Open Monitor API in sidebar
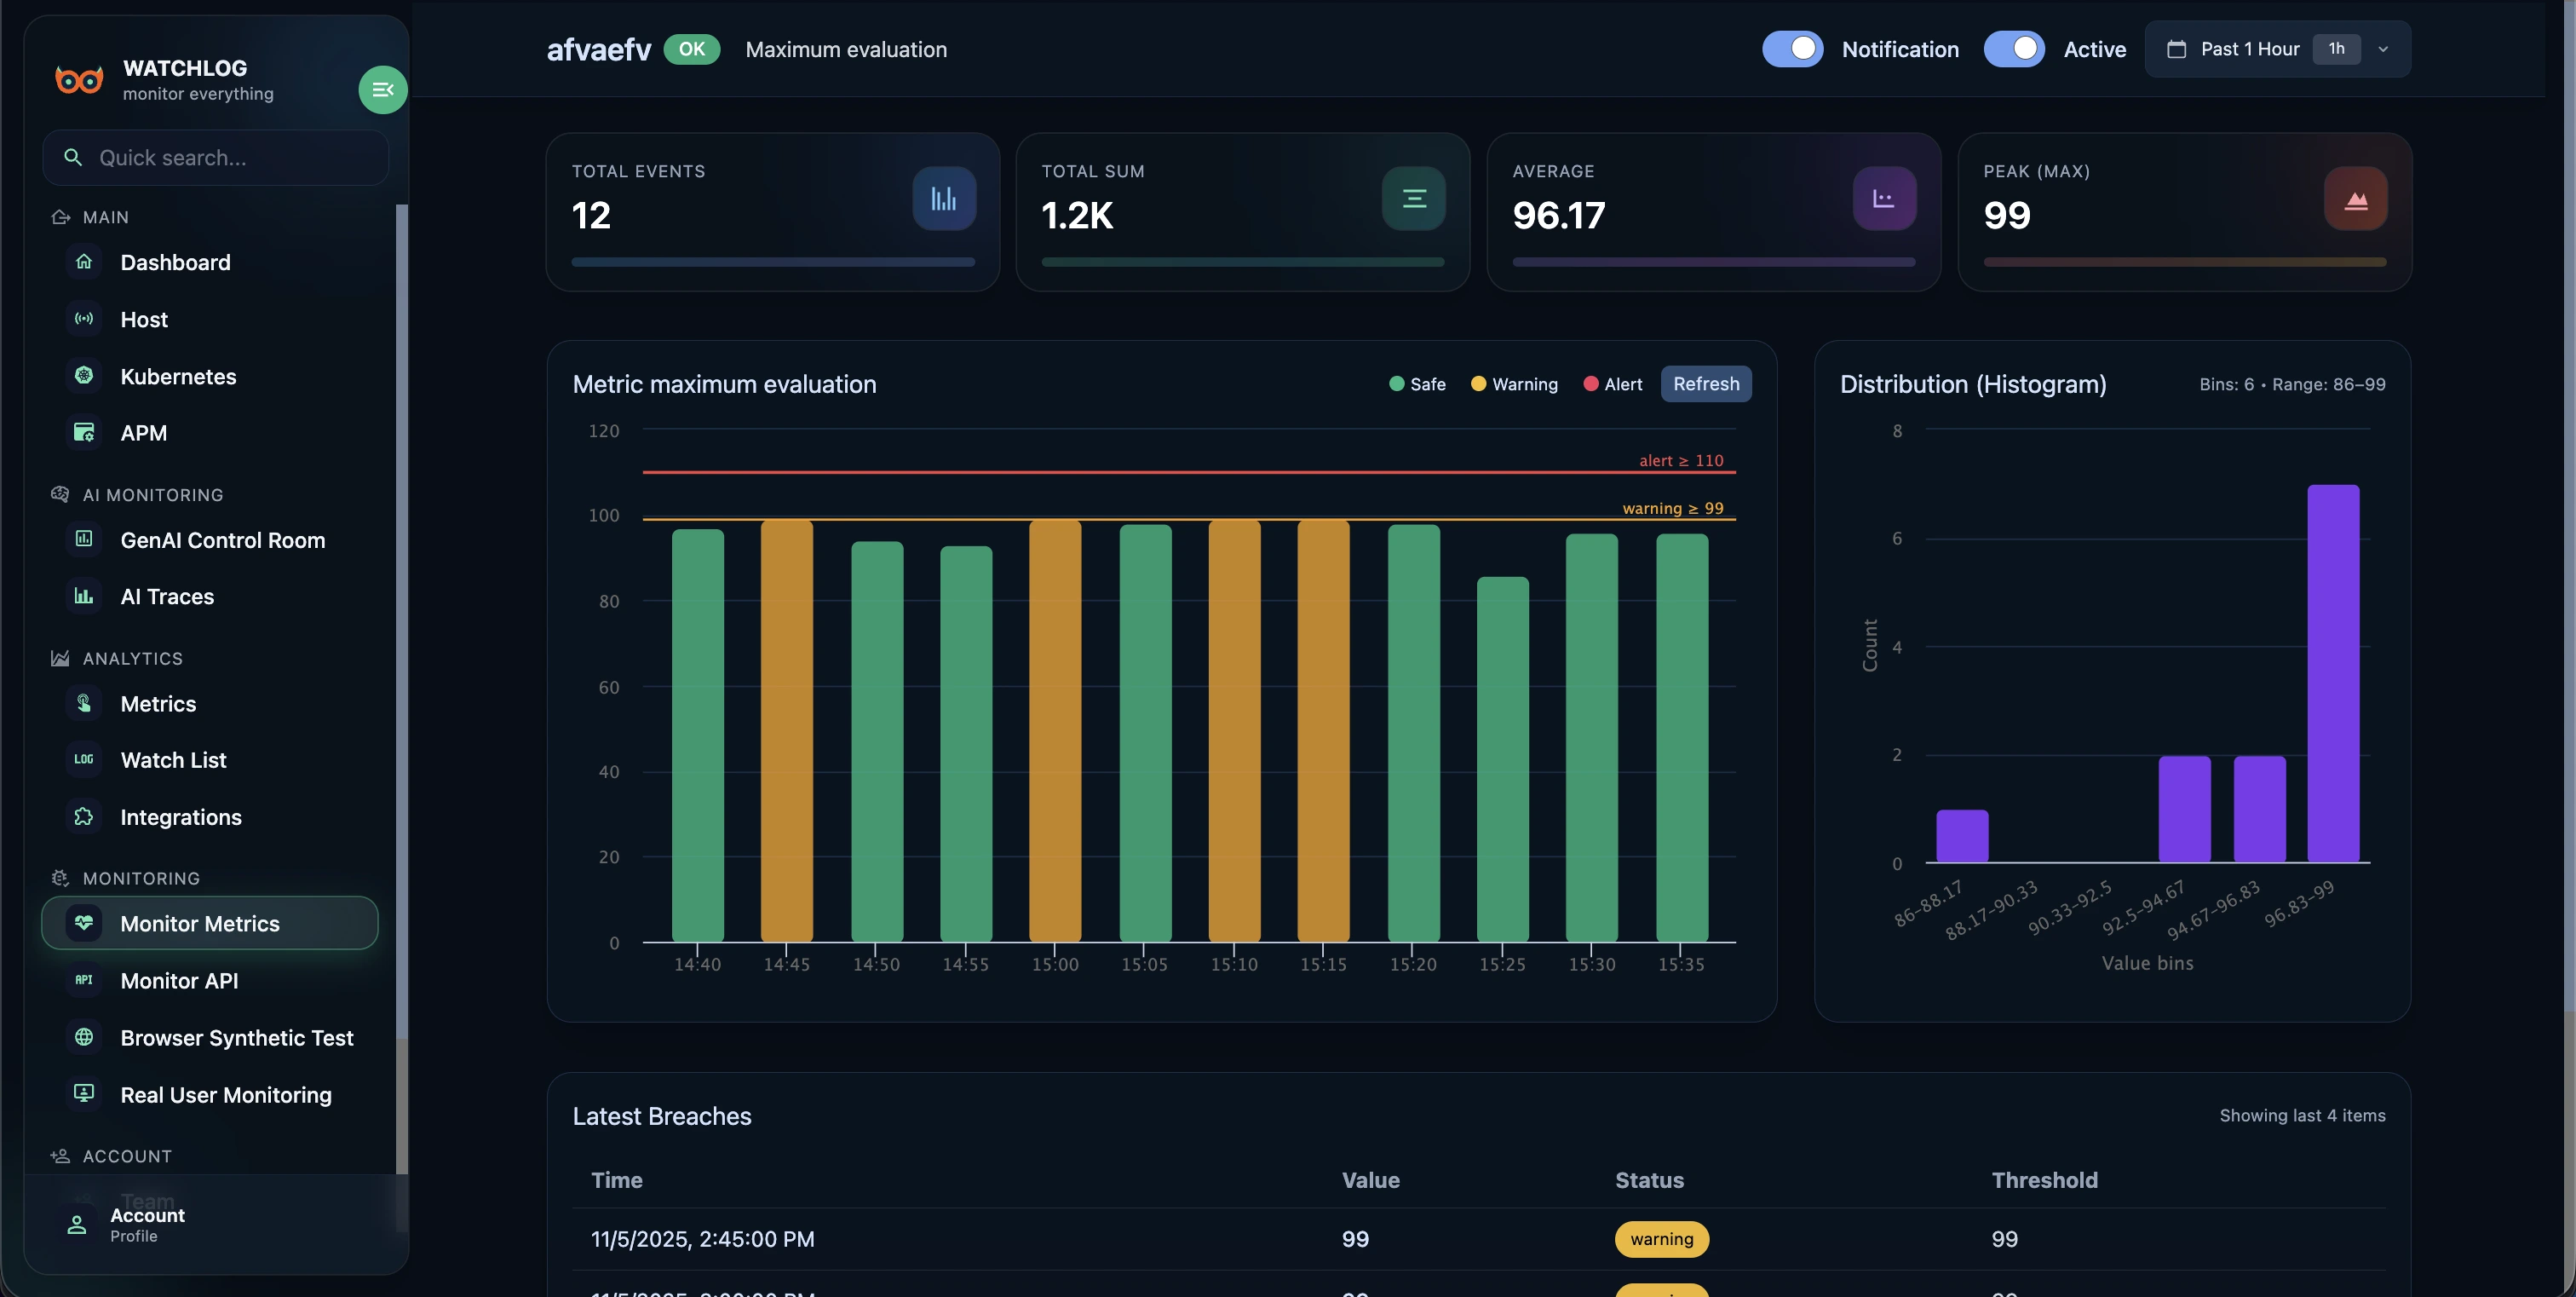The image size is (2576, 1297). pos(179,981)
